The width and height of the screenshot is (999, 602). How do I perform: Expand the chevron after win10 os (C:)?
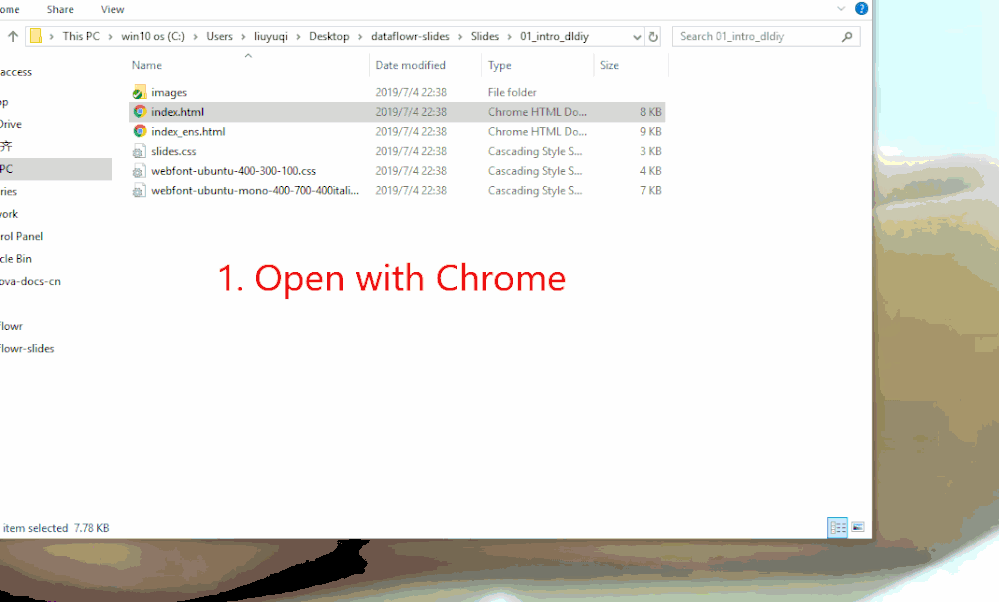pos(196,37)
